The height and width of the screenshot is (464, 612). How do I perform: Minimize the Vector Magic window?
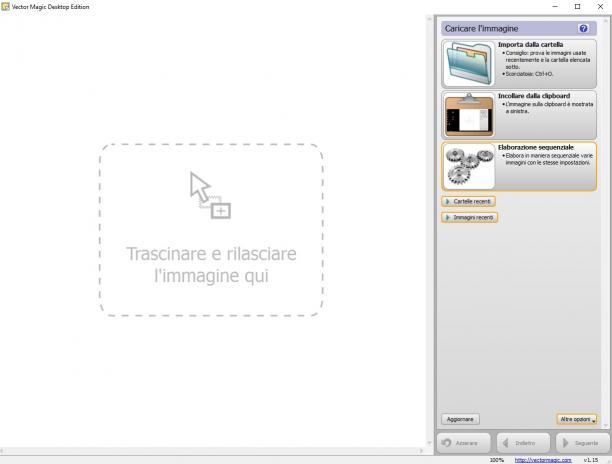click(x=555, y=7)
